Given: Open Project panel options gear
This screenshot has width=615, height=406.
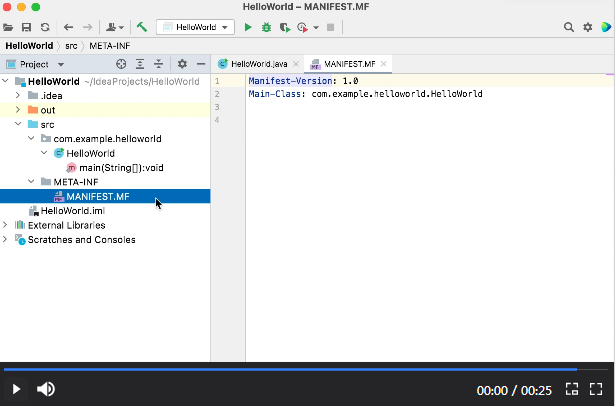Looking at the screenshot, I should tap(182, 64).
